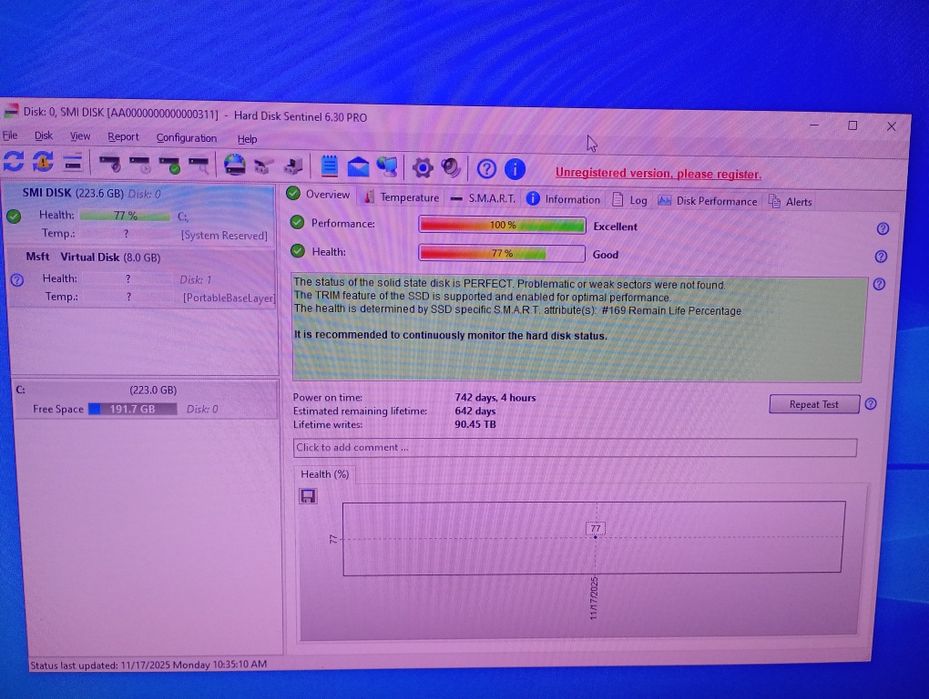Click the disk list view toolbar icon
Image resolution: width=929 pixels, height=699 pixels.
coord(72,162)
